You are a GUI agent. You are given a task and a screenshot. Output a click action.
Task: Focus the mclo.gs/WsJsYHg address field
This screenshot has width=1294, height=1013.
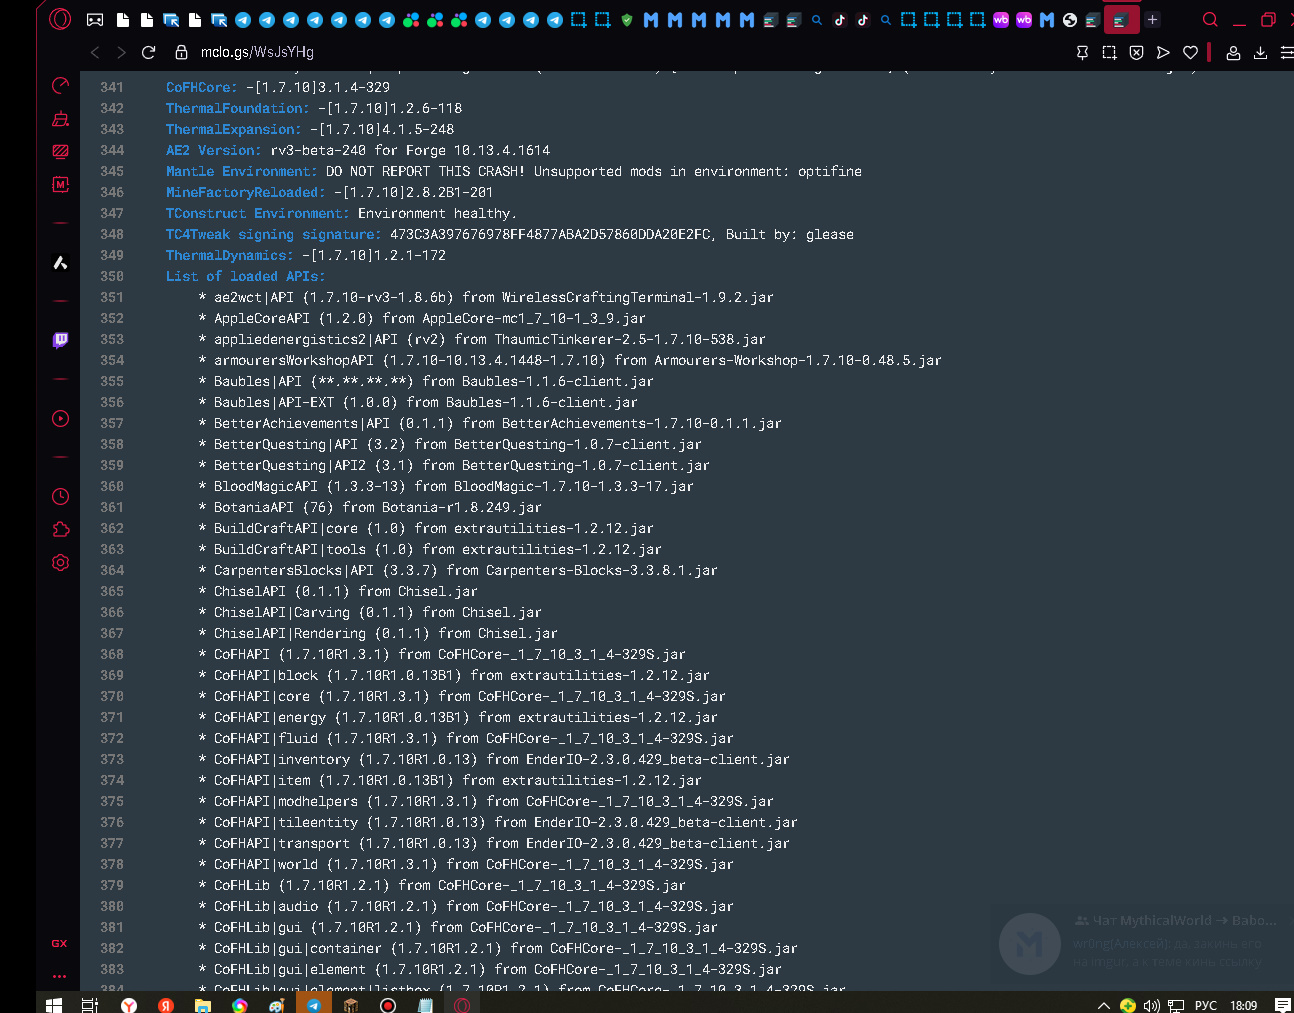click(257, 52)
